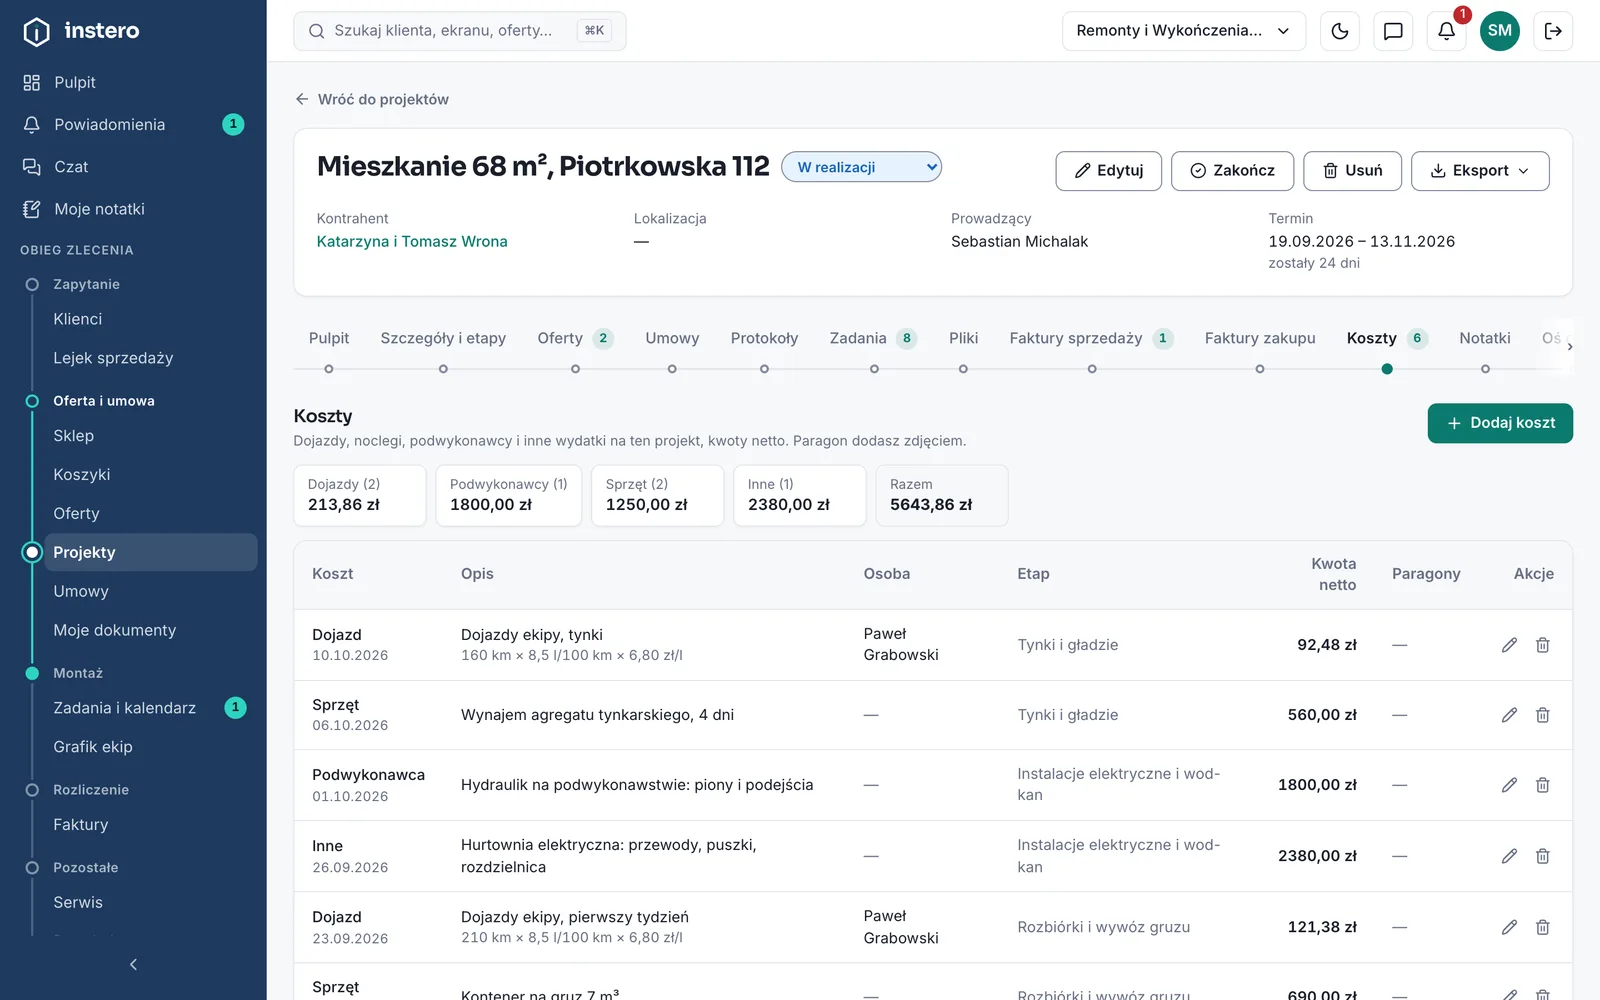Screen dimensions: 1600x1000
Task: Click the Dodaj koszt button
Action: 1500,423
